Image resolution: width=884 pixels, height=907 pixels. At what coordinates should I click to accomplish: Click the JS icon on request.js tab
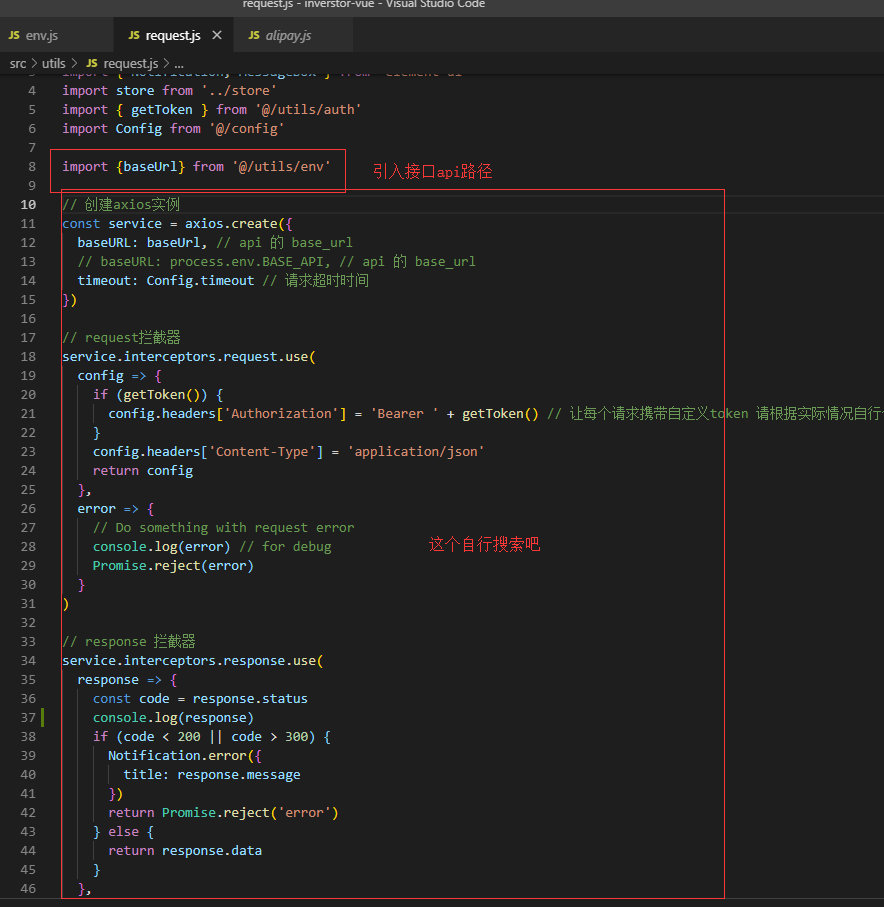134,35
